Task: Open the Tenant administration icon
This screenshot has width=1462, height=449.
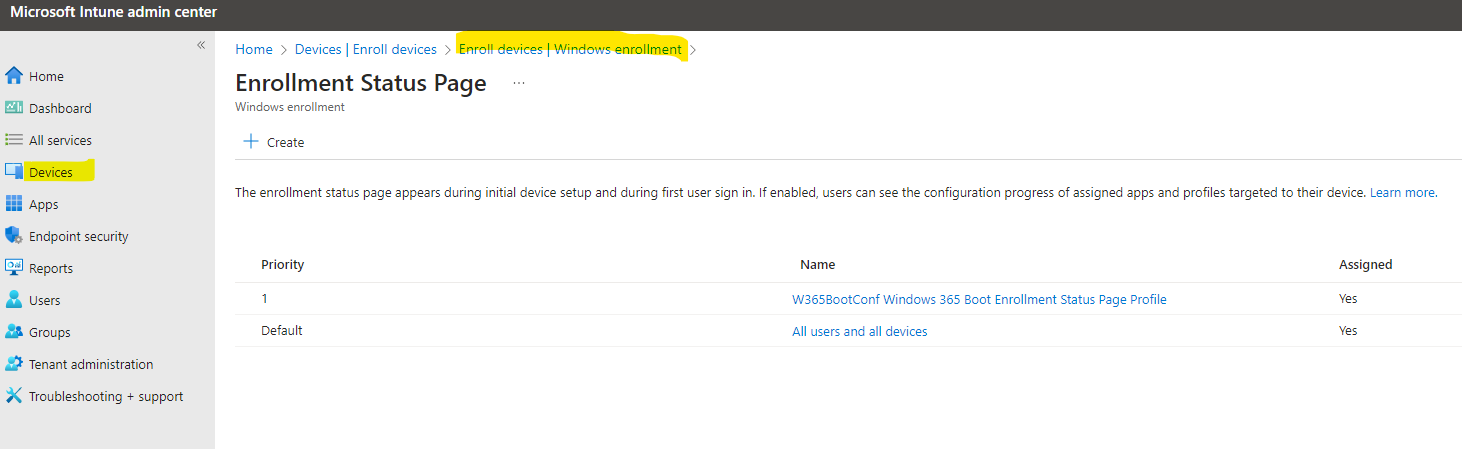Action: [x=14, y=364]
